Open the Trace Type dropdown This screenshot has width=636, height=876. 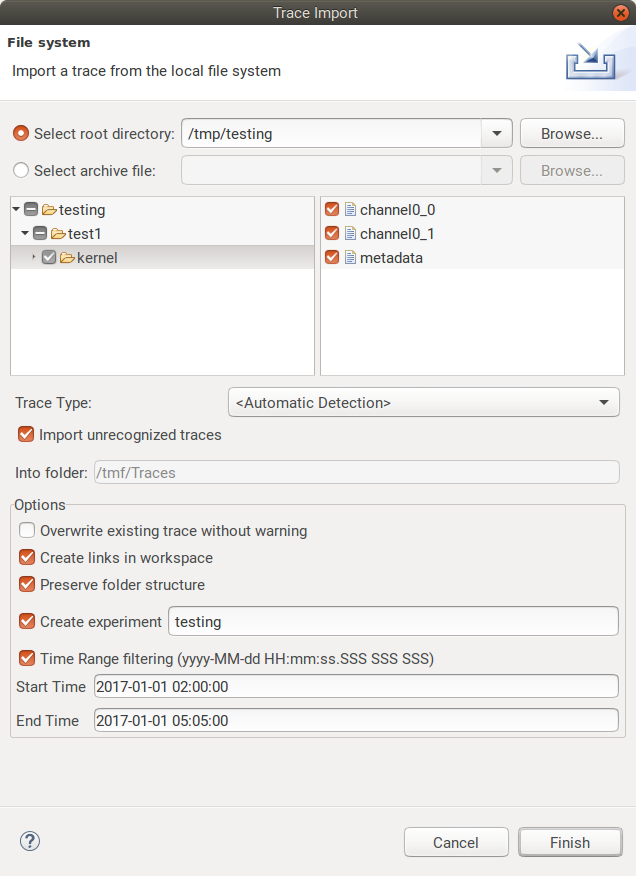606,402
